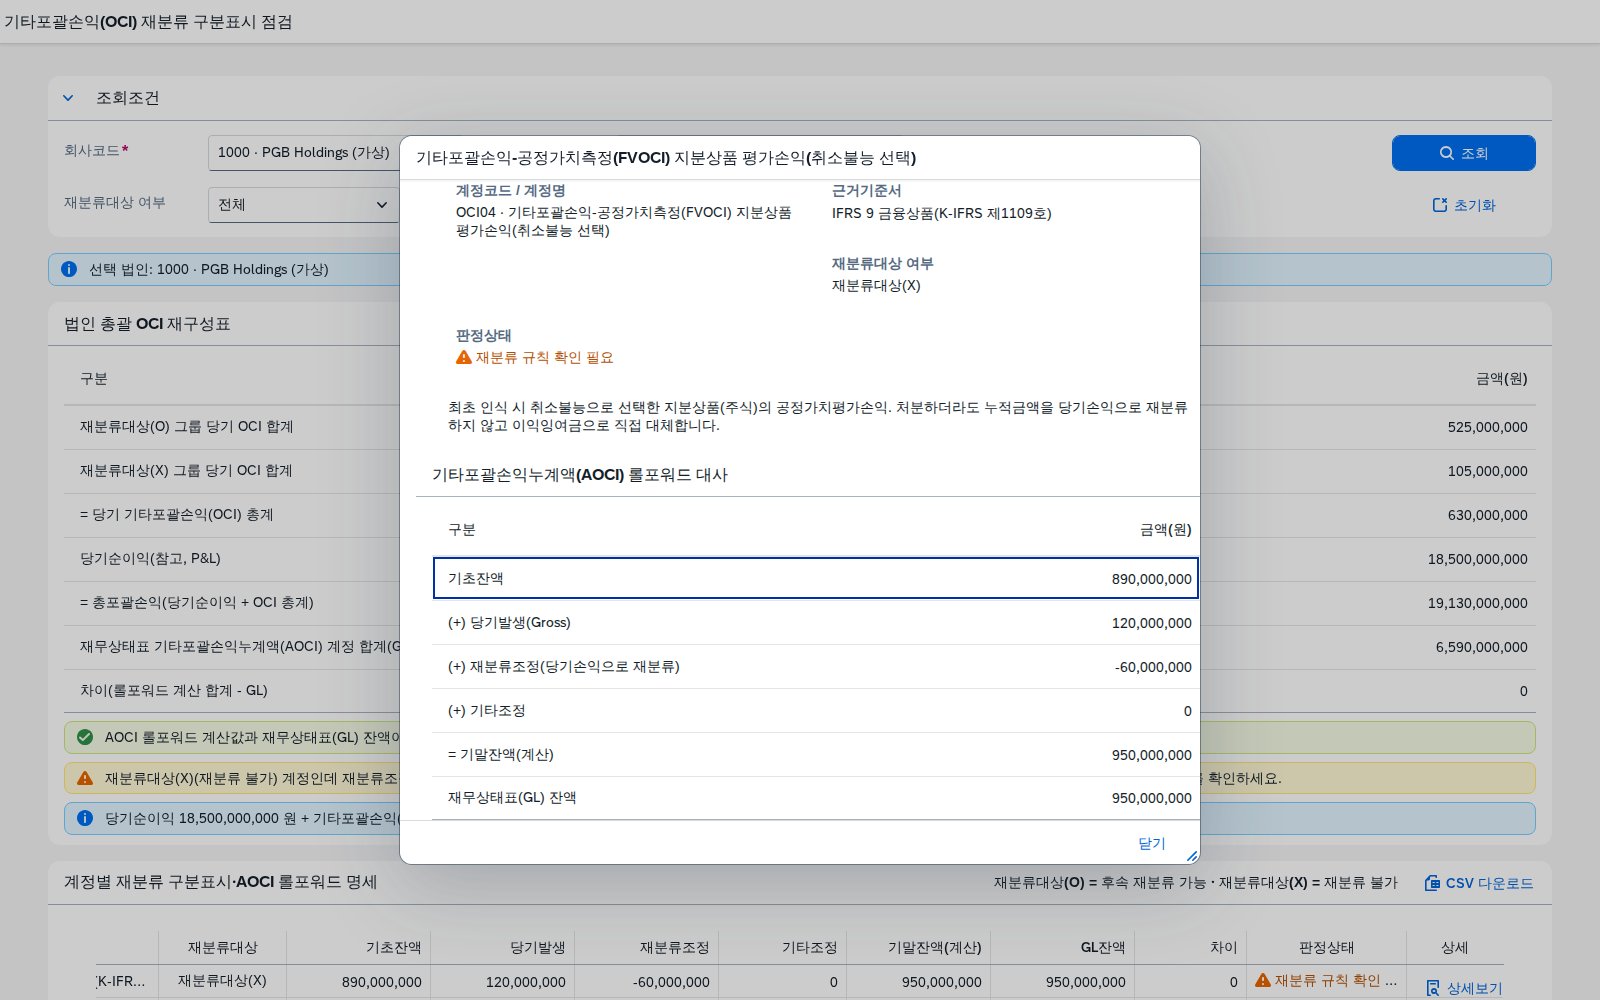Screen dimensions: 1600x1000
Task: Click the 재분류대상(X) value in dialog
Action: pyautogui.click(x=876, y=285)
